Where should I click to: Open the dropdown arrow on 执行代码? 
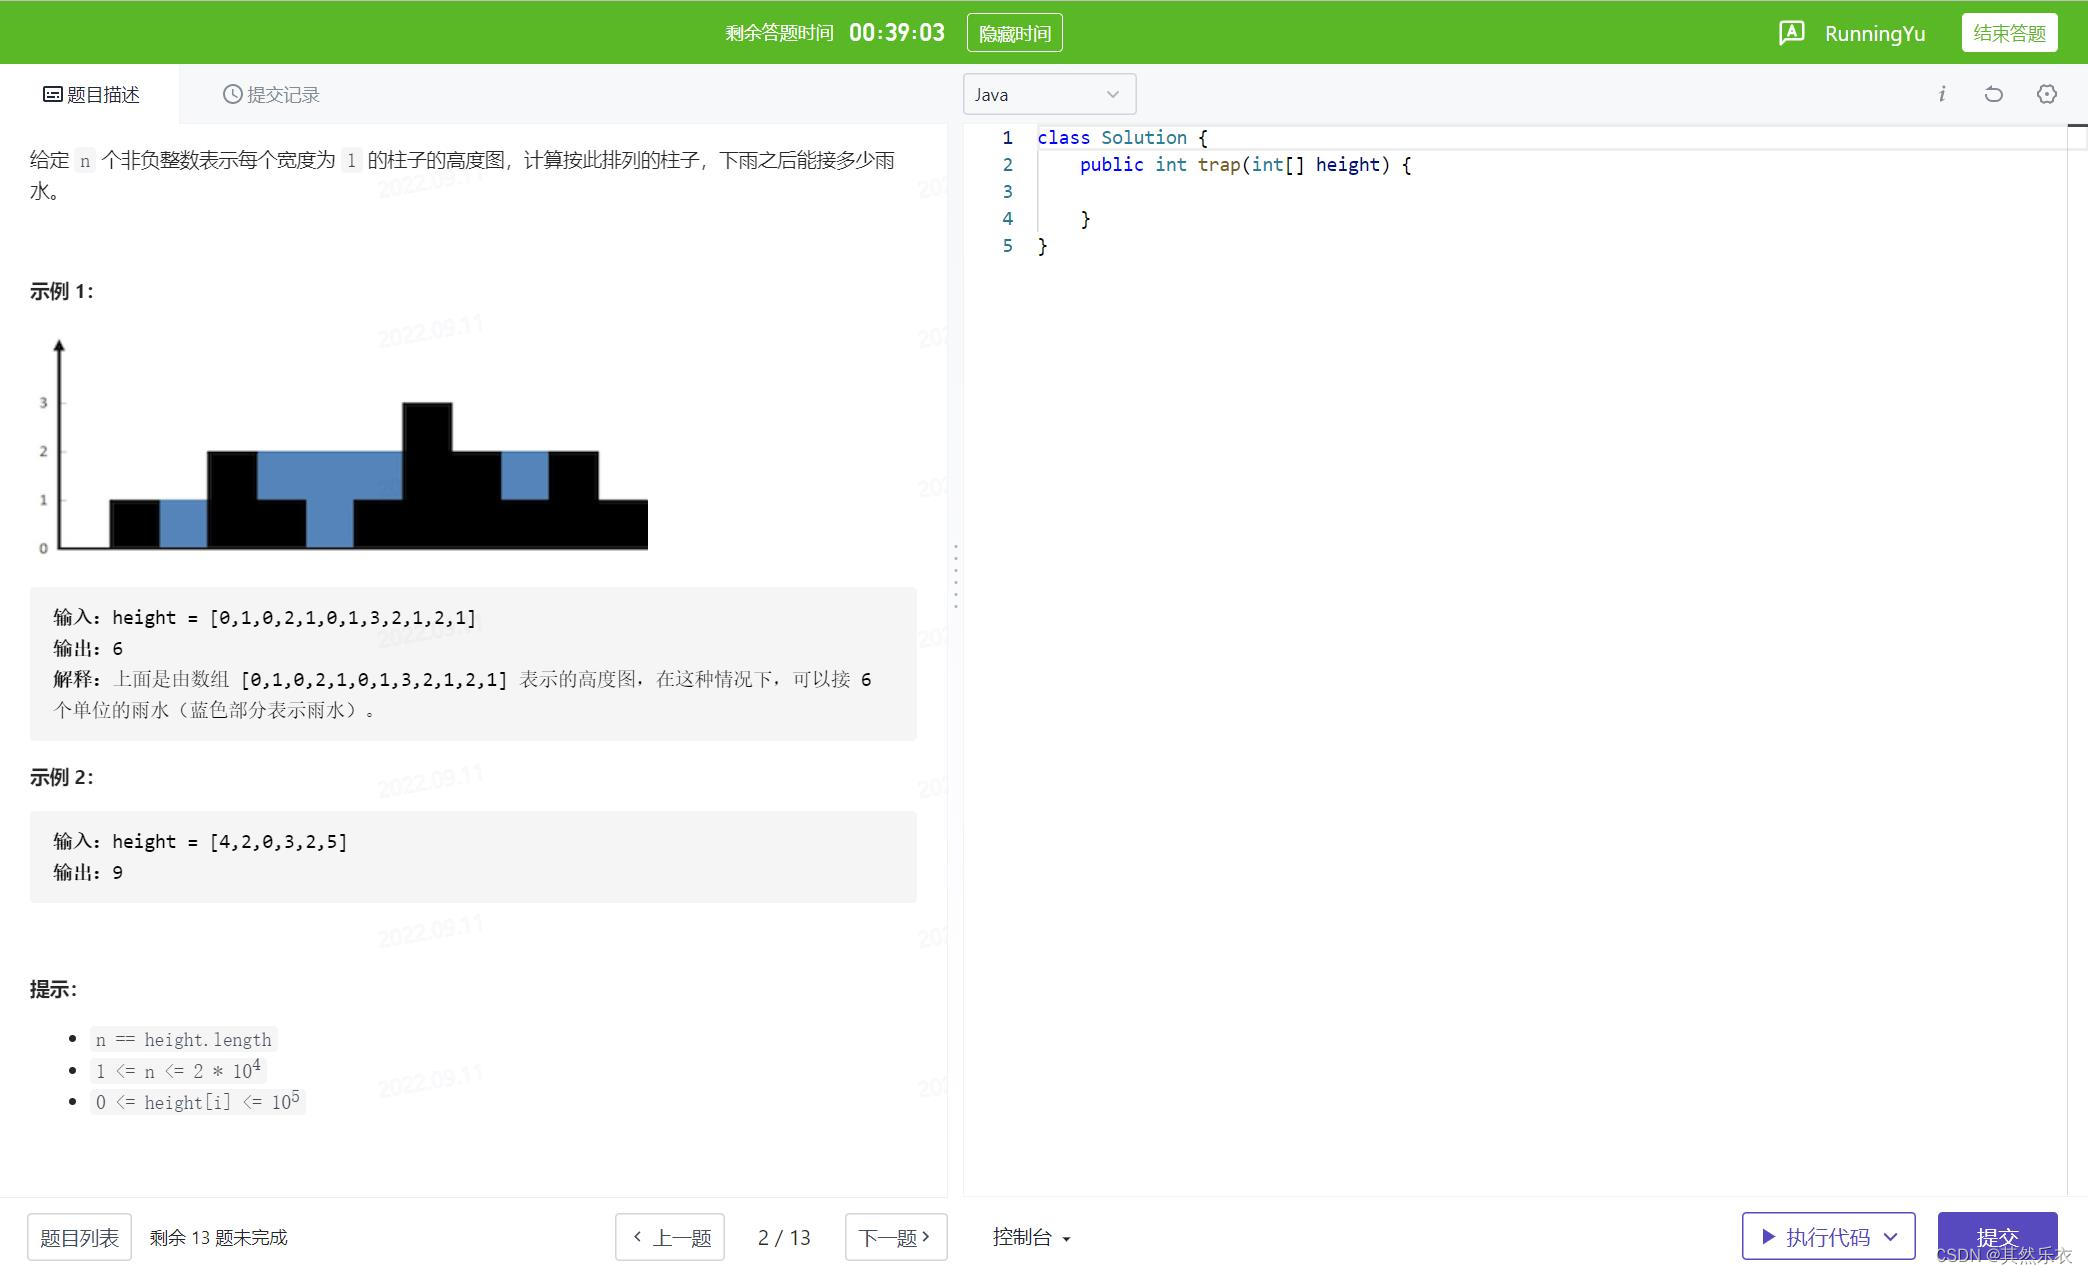point(1891,1237)
